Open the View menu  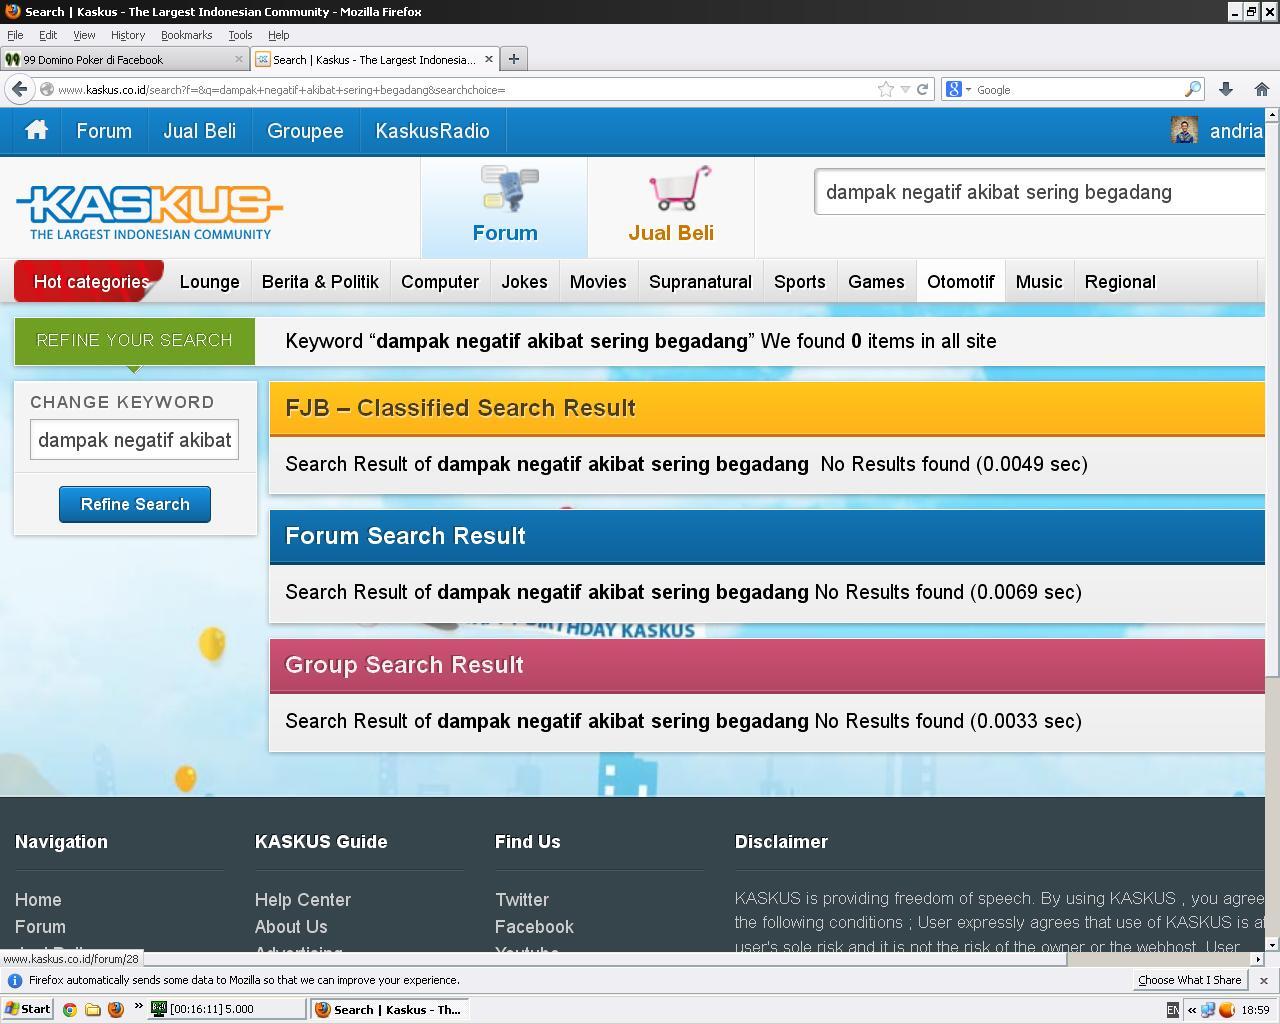(84, 35)
